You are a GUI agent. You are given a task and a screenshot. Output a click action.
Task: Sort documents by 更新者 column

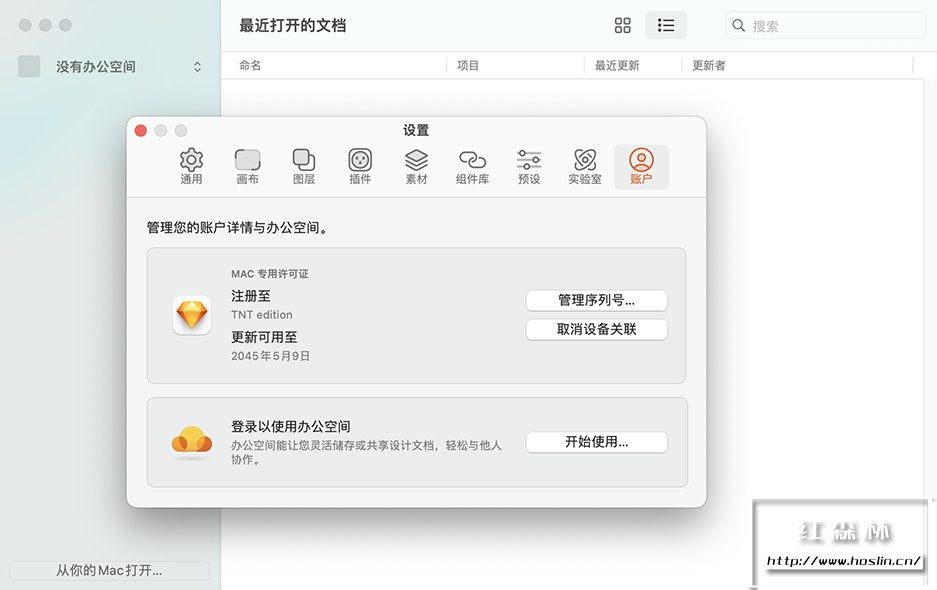coord(709,65)
